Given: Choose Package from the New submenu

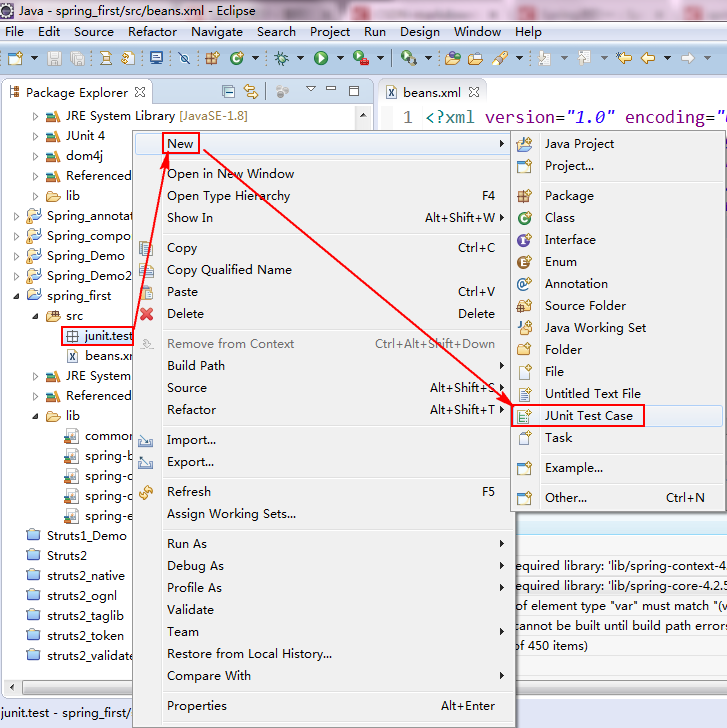Looking at the screenshot, I should pos(619,196).
